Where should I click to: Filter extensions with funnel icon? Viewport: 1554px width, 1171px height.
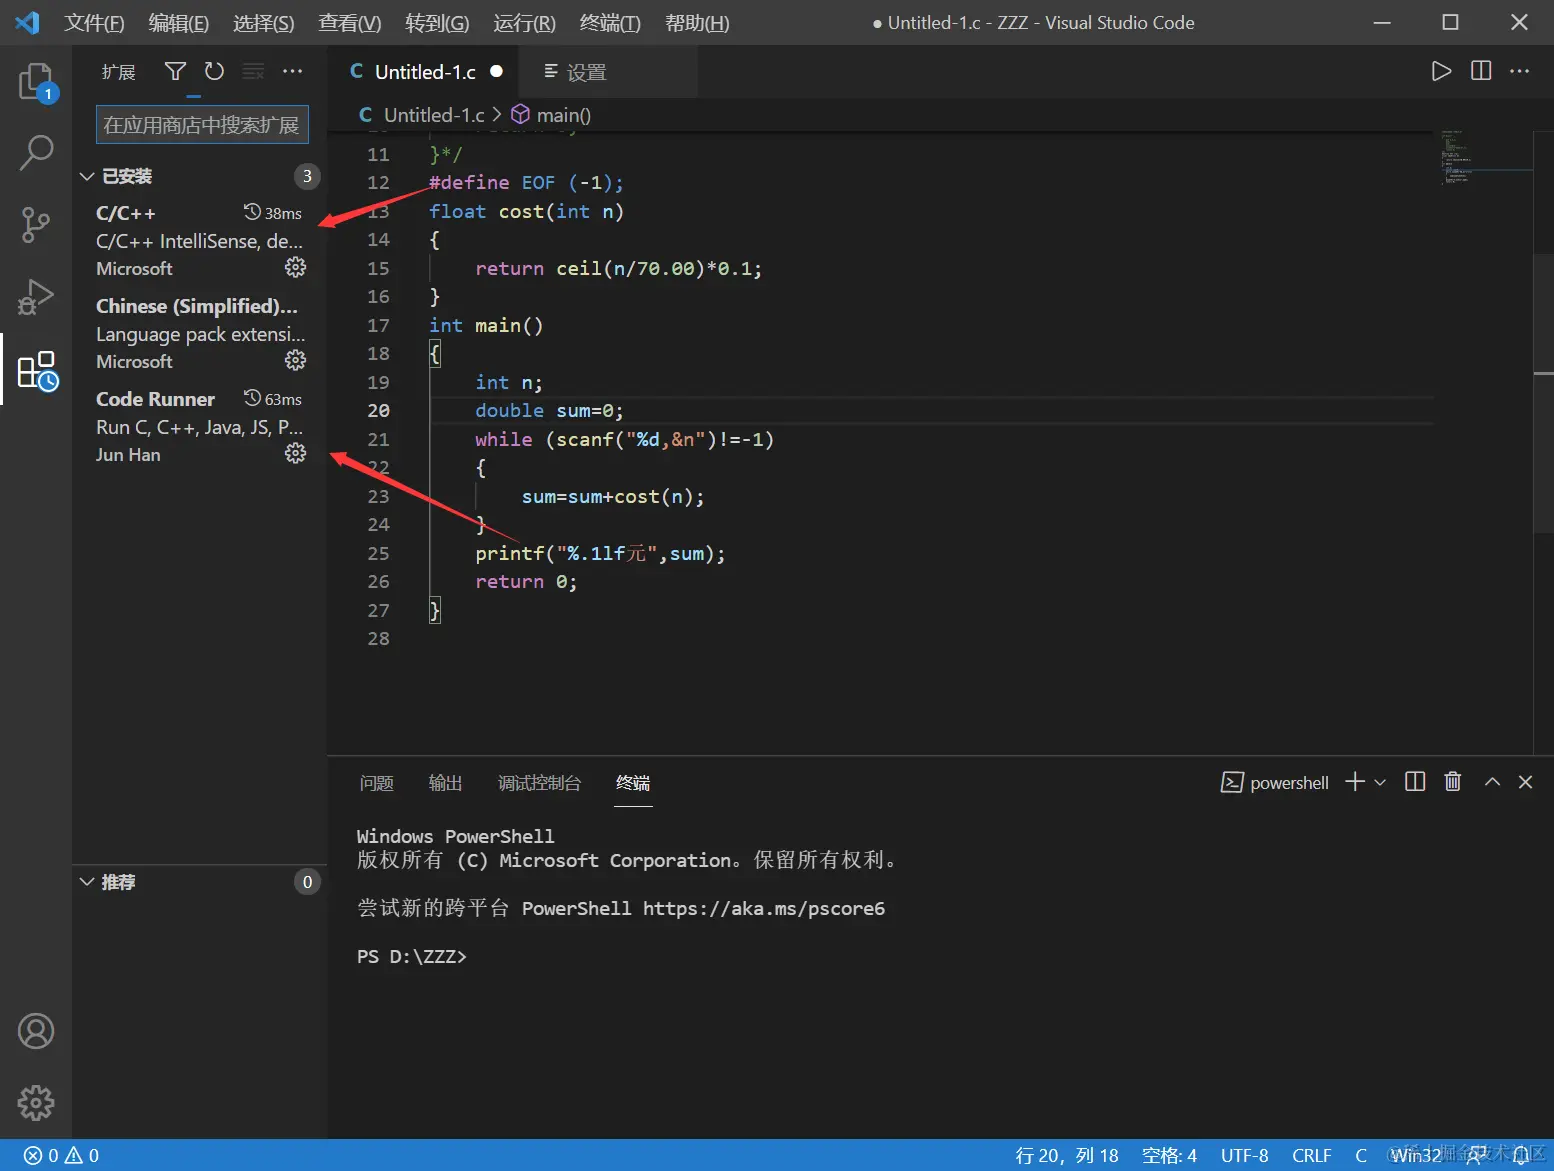(x=175, y=71)
